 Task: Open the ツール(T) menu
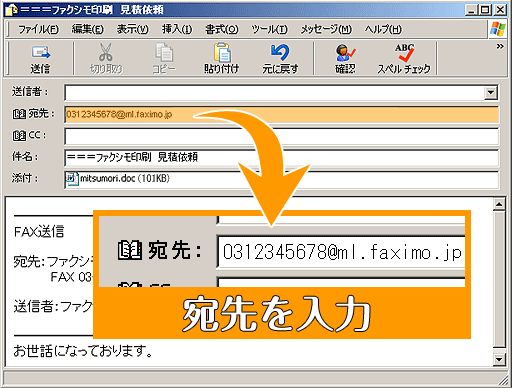pyautogui.click(x=269, y=29)
